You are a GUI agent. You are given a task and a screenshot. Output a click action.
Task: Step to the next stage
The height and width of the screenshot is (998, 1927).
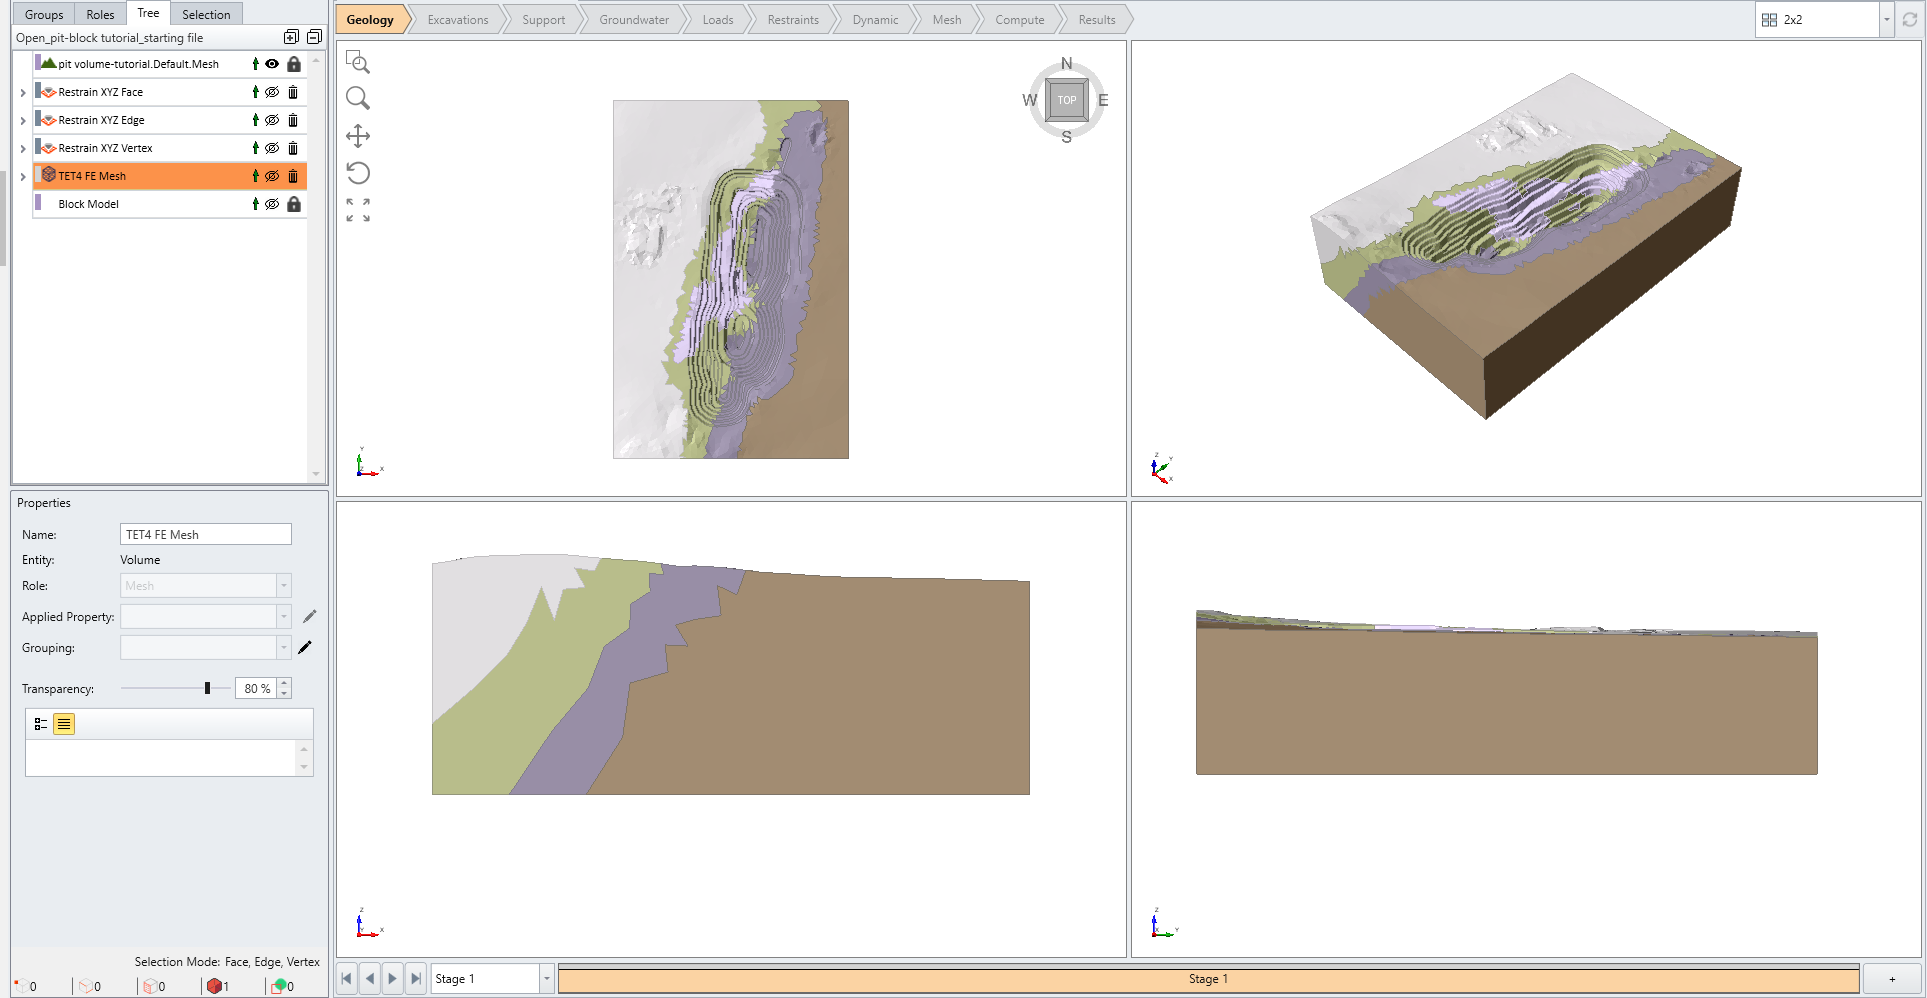392,979
